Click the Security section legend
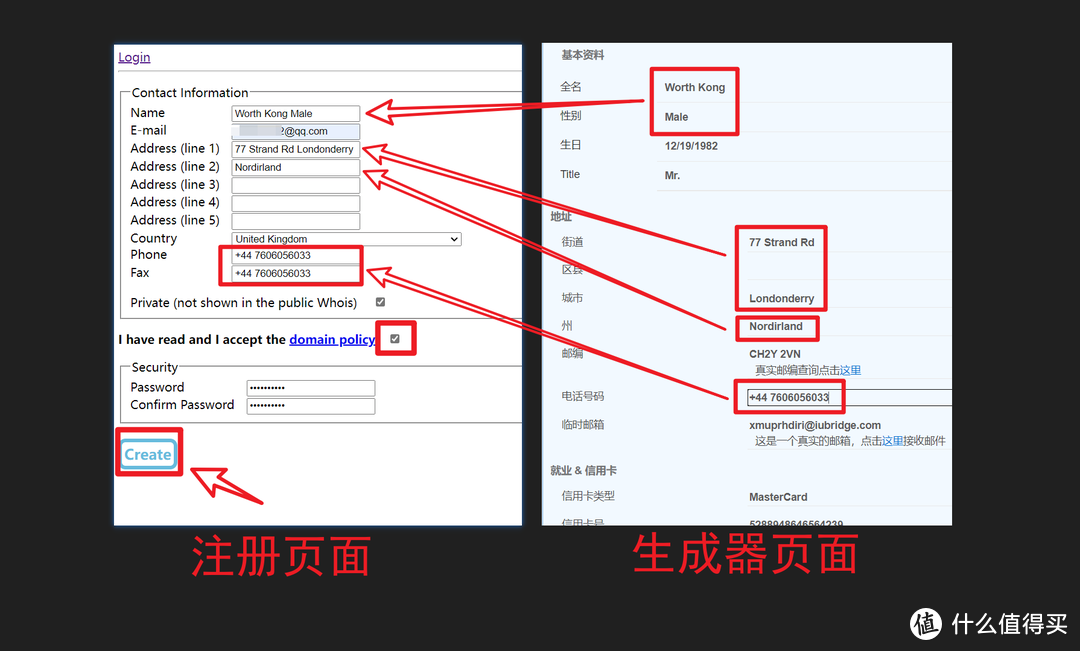The height and width of the screenshot is (651, 1080). 155,368
